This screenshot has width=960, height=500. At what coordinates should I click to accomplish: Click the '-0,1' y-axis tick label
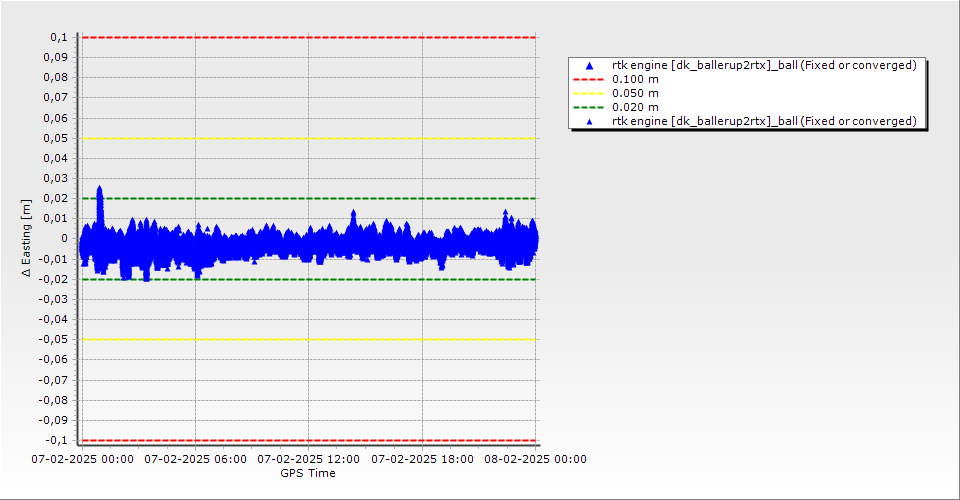tap(58, 440)
